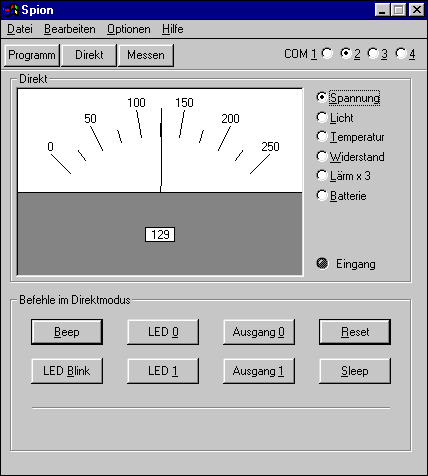Click the Spion app icon in title bar

(10, 10)
